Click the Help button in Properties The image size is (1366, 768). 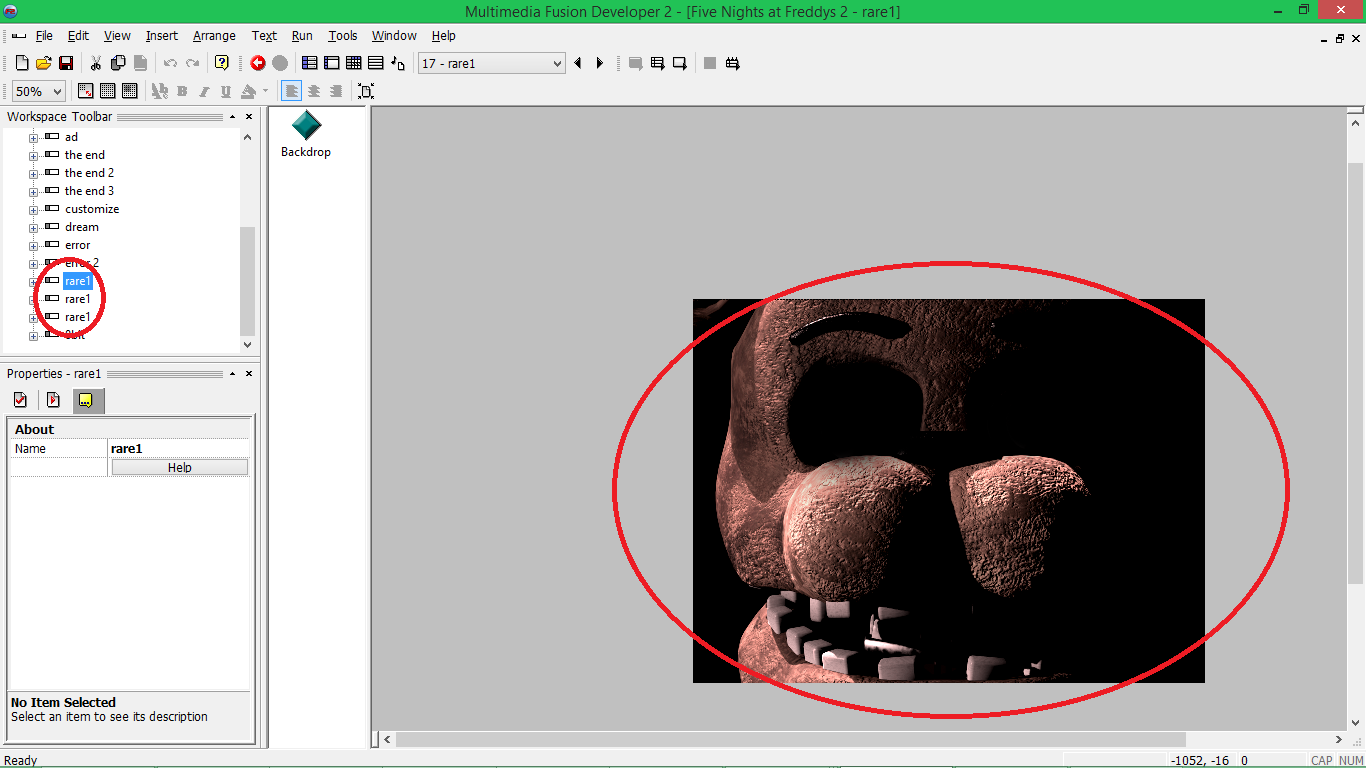point(180,468)
